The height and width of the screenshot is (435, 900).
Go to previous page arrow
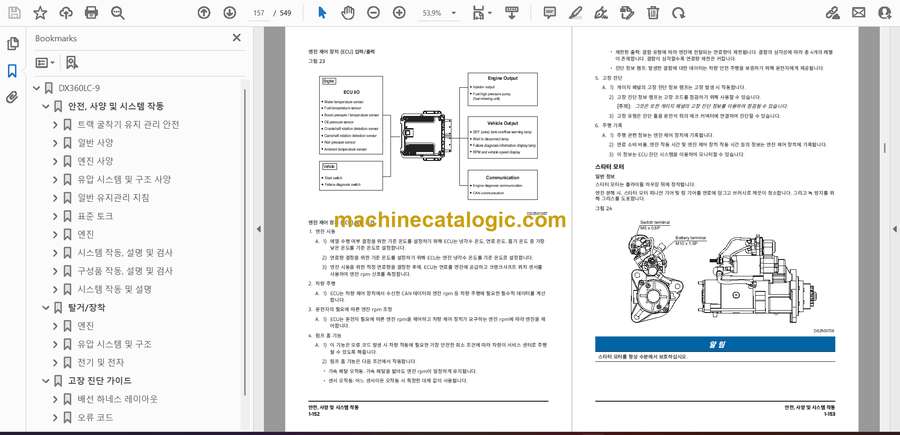click(x=204, y=13)
